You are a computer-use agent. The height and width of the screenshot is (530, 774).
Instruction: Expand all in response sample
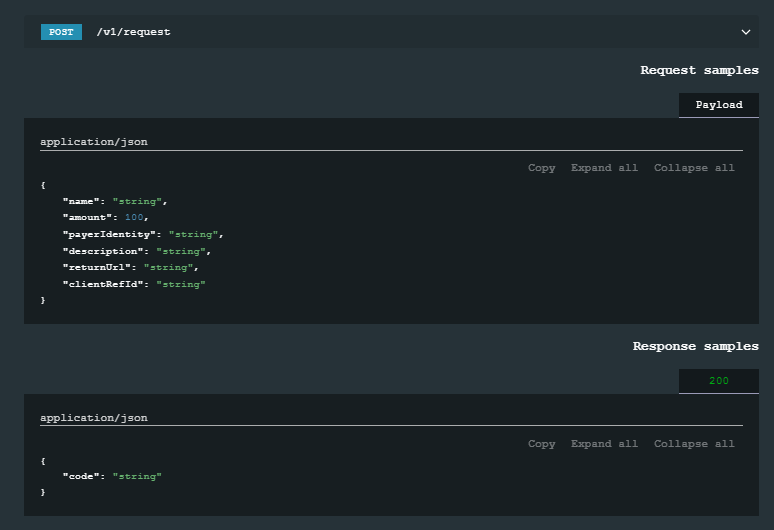pyautogui.click(x=604, y=444)
